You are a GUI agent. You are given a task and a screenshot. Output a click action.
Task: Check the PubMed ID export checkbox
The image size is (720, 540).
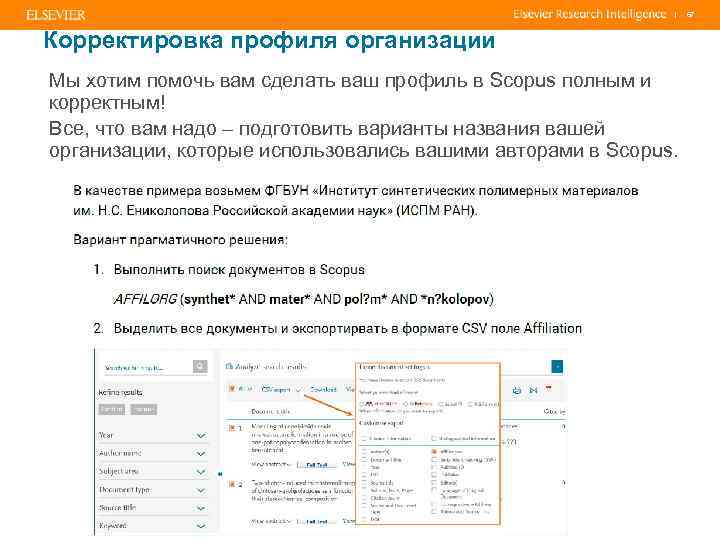coord(434,467)
